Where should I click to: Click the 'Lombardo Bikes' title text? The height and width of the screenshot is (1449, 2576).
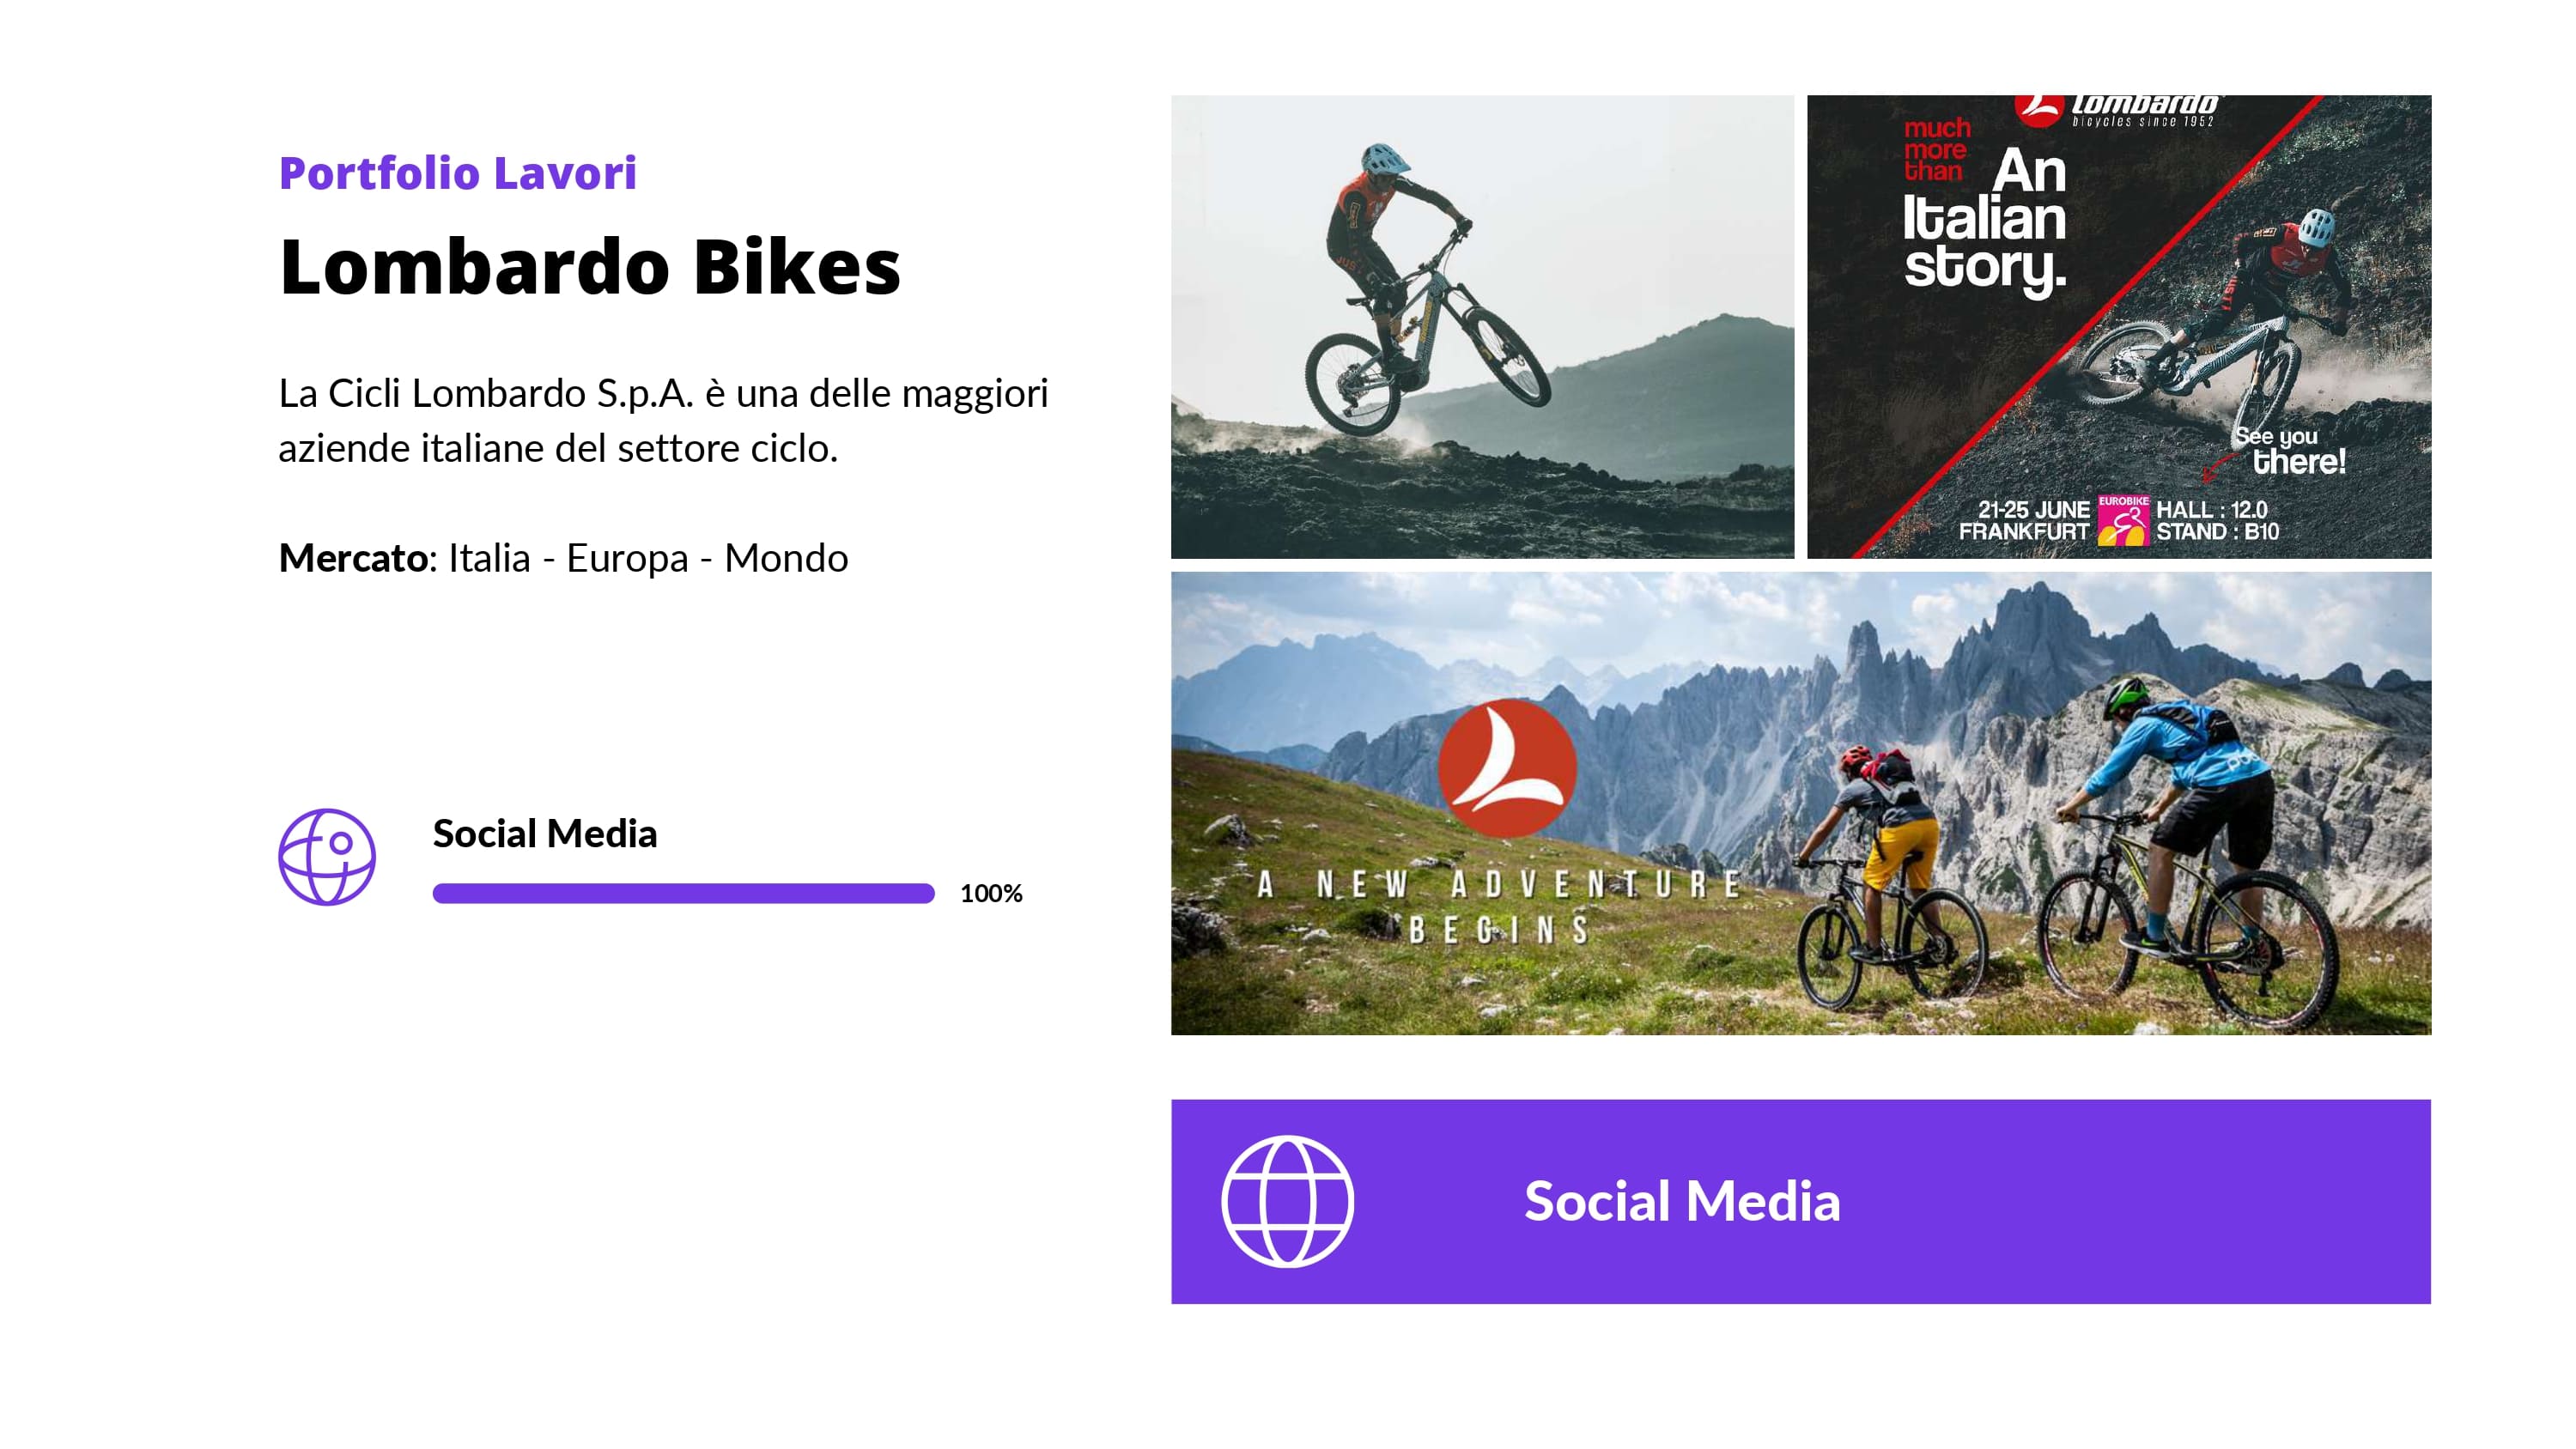(x=590, y=267)
